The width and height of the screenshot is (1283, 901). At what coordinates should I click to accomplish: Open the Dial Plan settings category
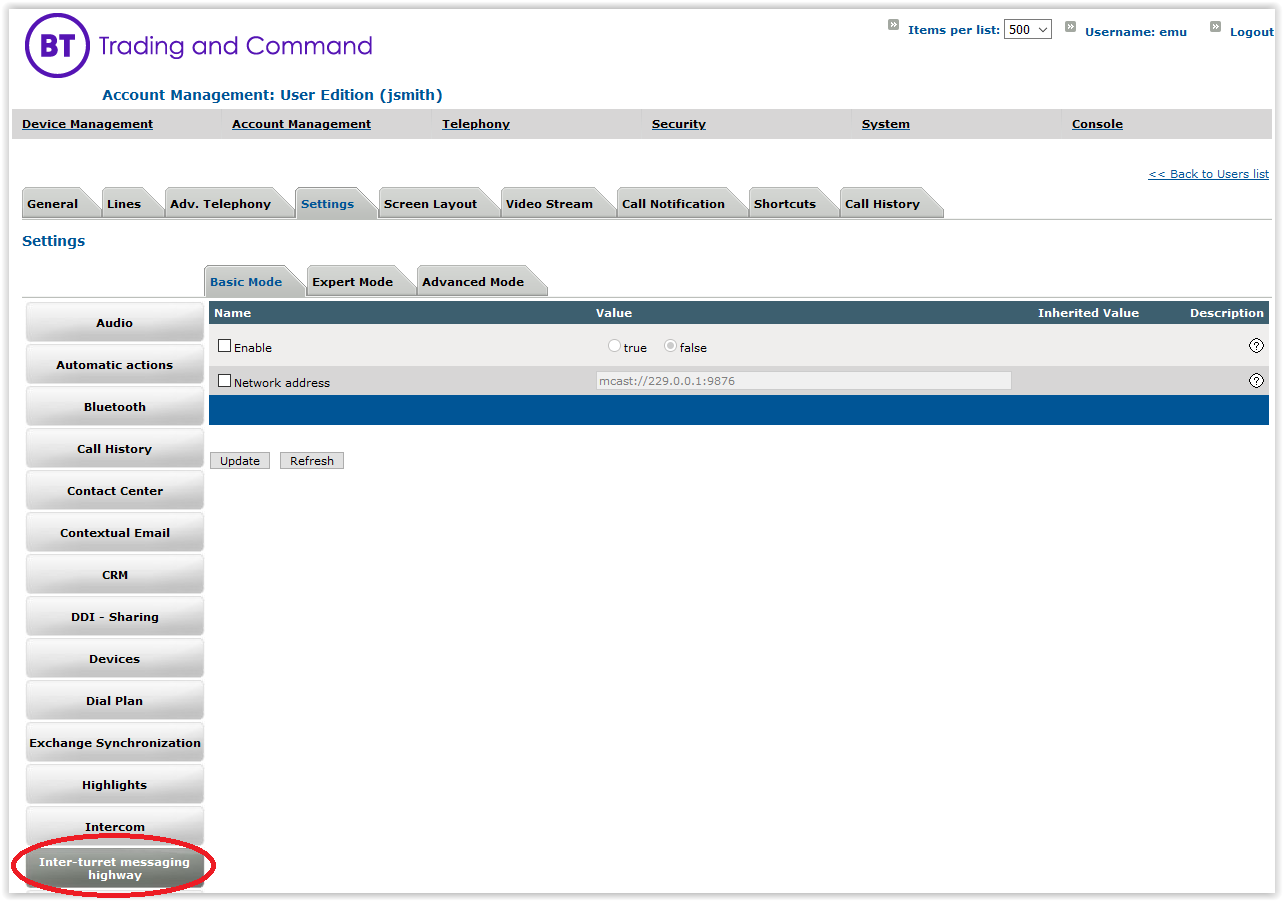click(115, 701)
